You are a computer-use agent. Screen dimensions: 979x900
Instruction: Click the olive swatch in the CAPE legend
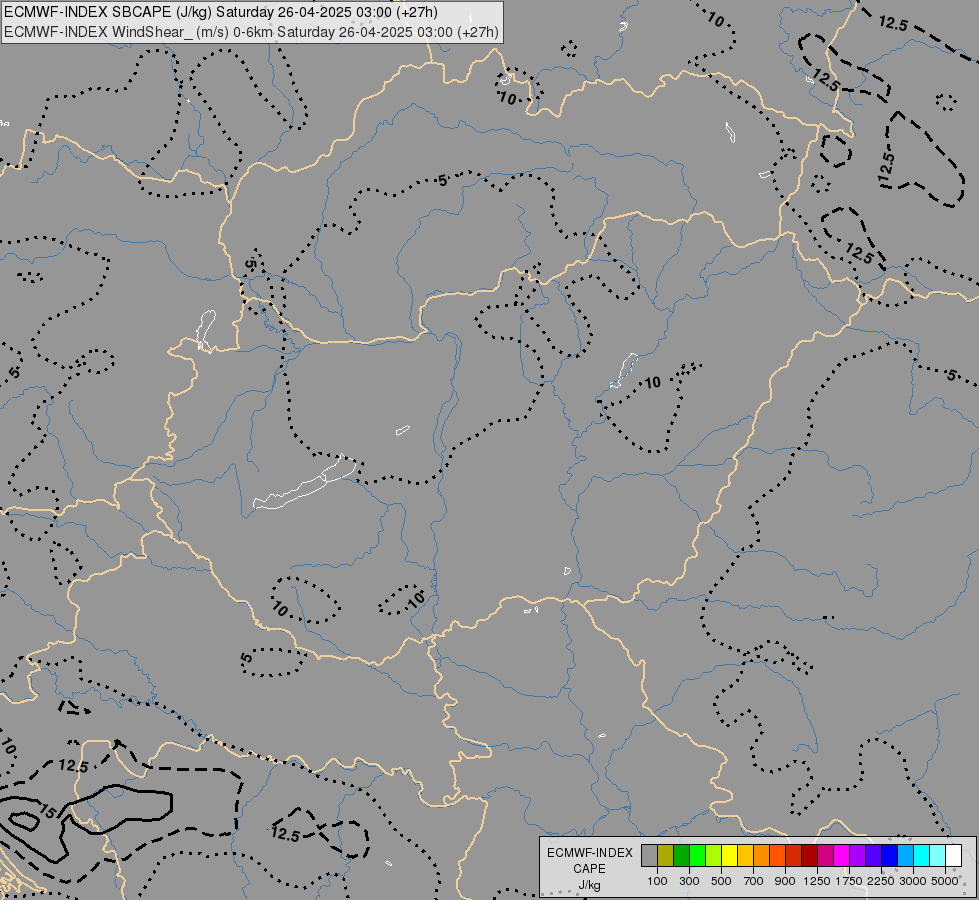[x=666, y=855]
